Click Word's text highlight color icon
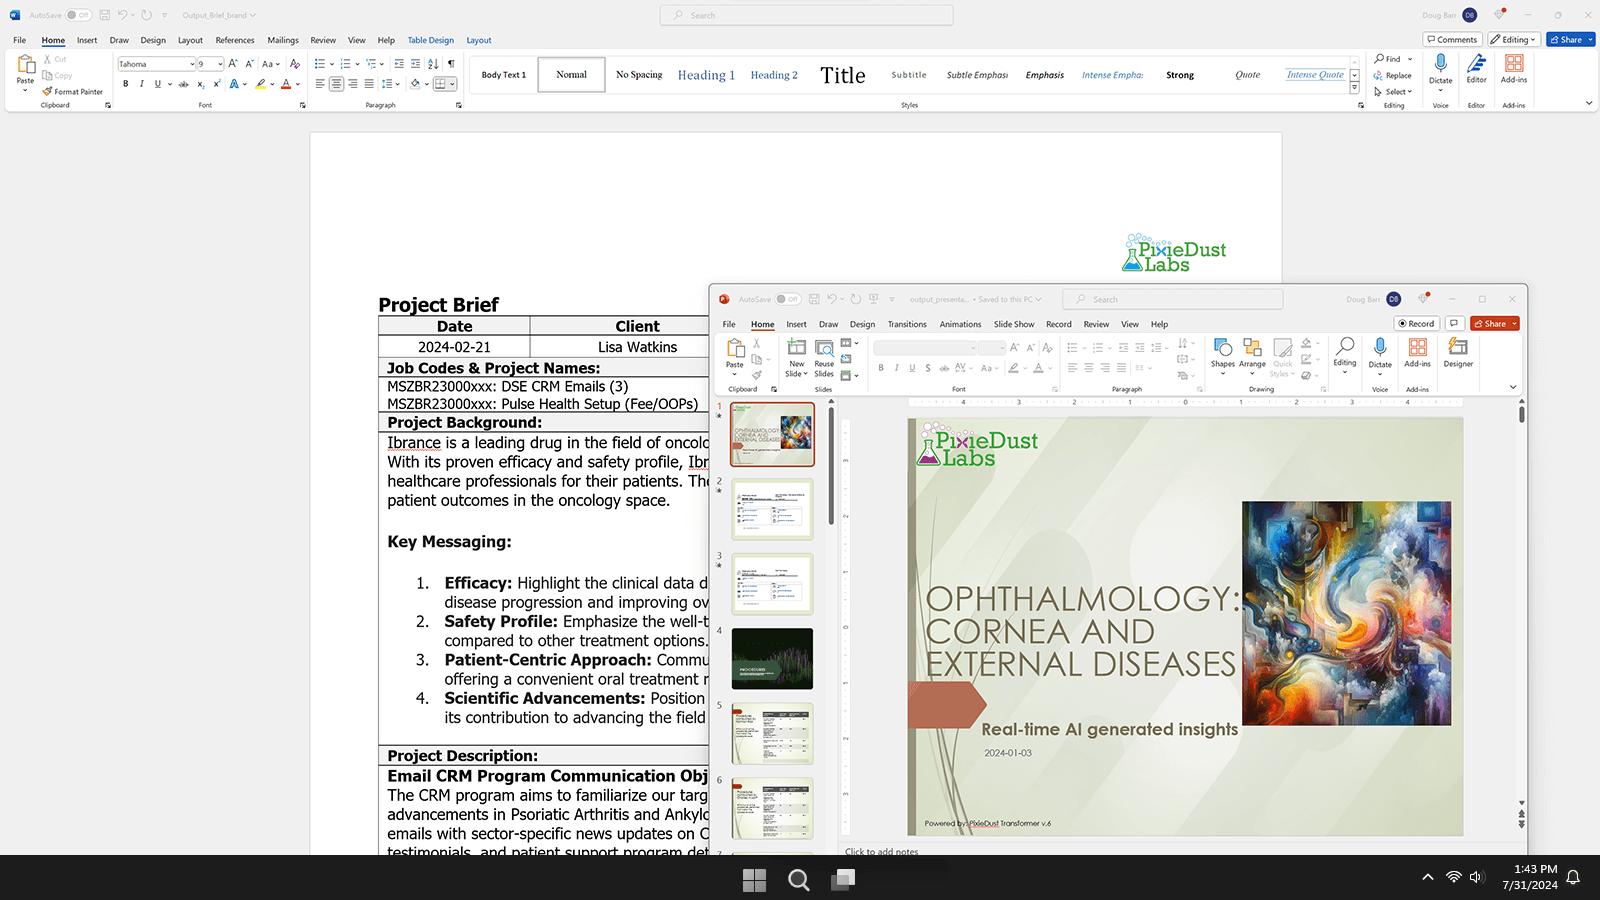The image size is (1600, 900). point(260,84)
